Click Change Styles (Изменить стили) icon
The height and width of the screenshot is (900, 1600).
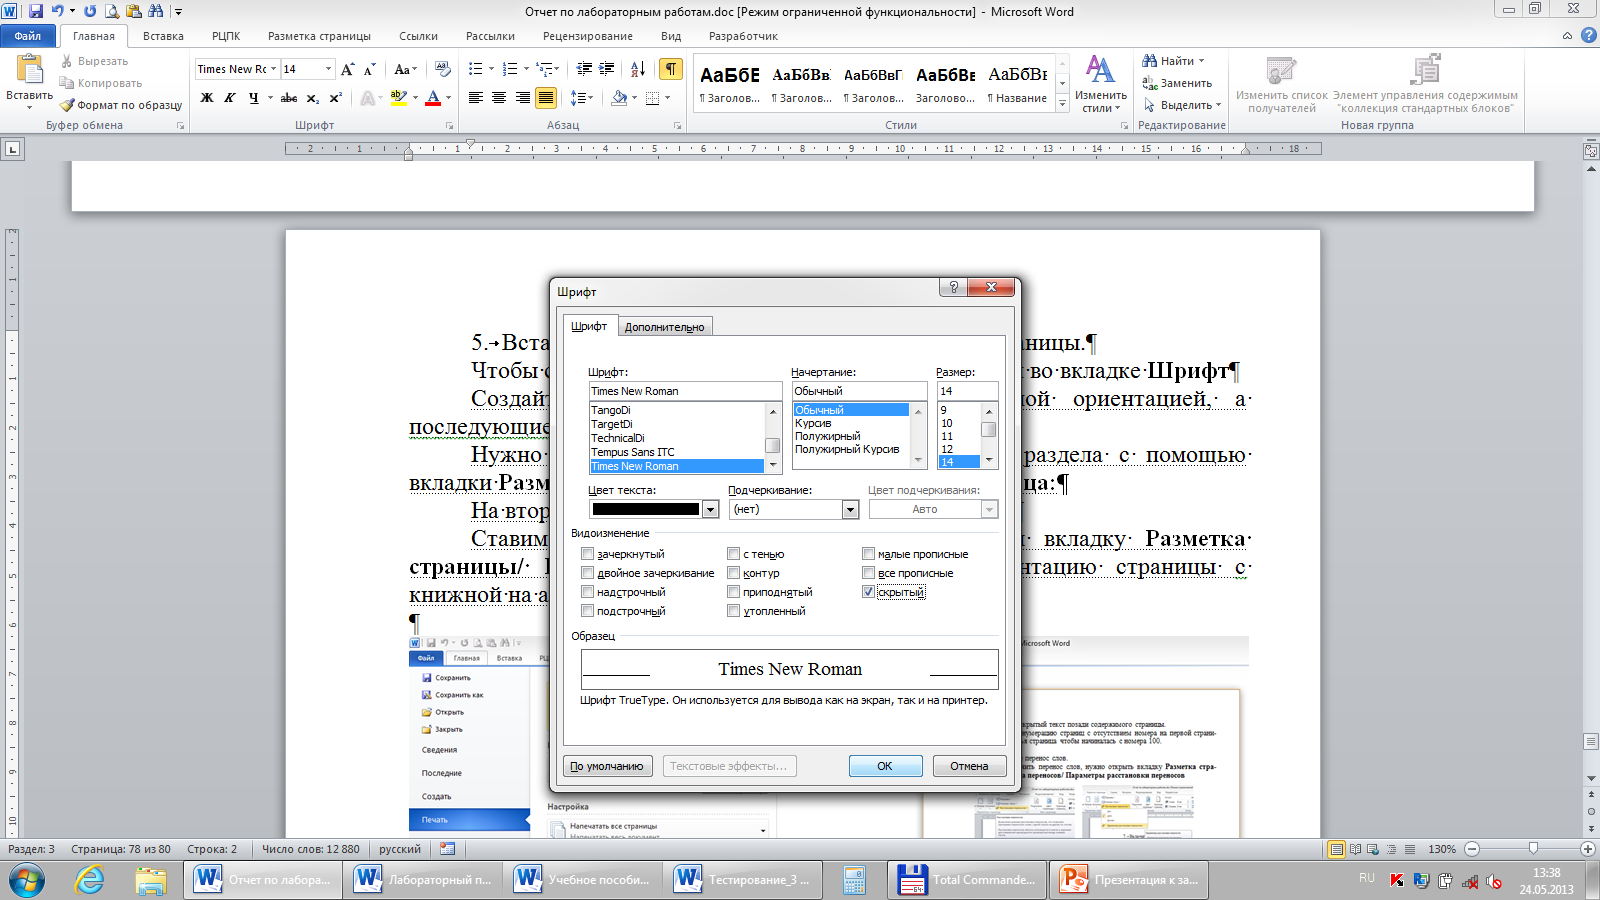1100,84
